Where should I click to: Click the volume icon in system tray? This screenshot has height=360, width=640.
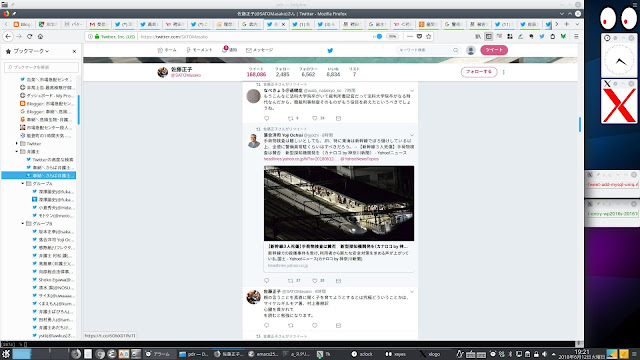point(544,354)
